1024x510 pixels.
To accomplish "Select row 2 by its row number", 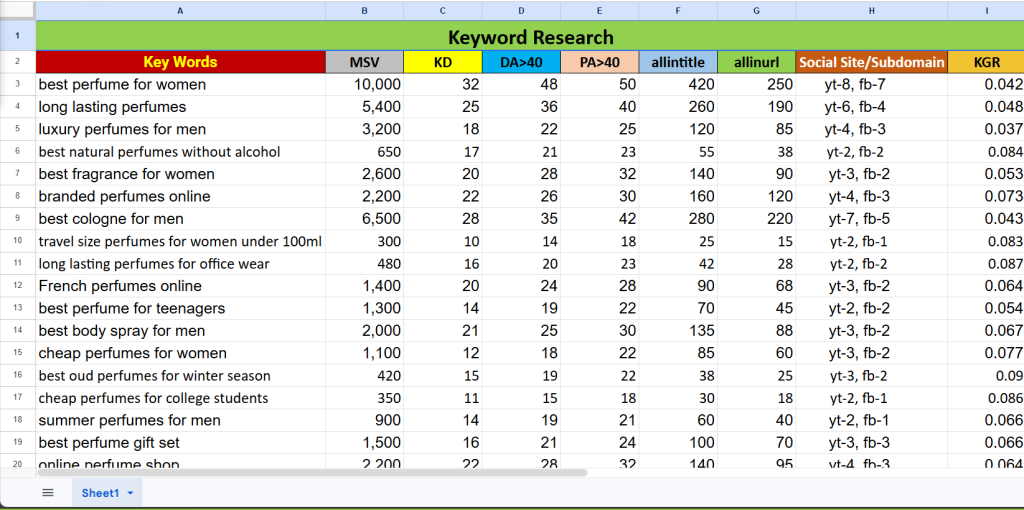I will coord(17,62).
